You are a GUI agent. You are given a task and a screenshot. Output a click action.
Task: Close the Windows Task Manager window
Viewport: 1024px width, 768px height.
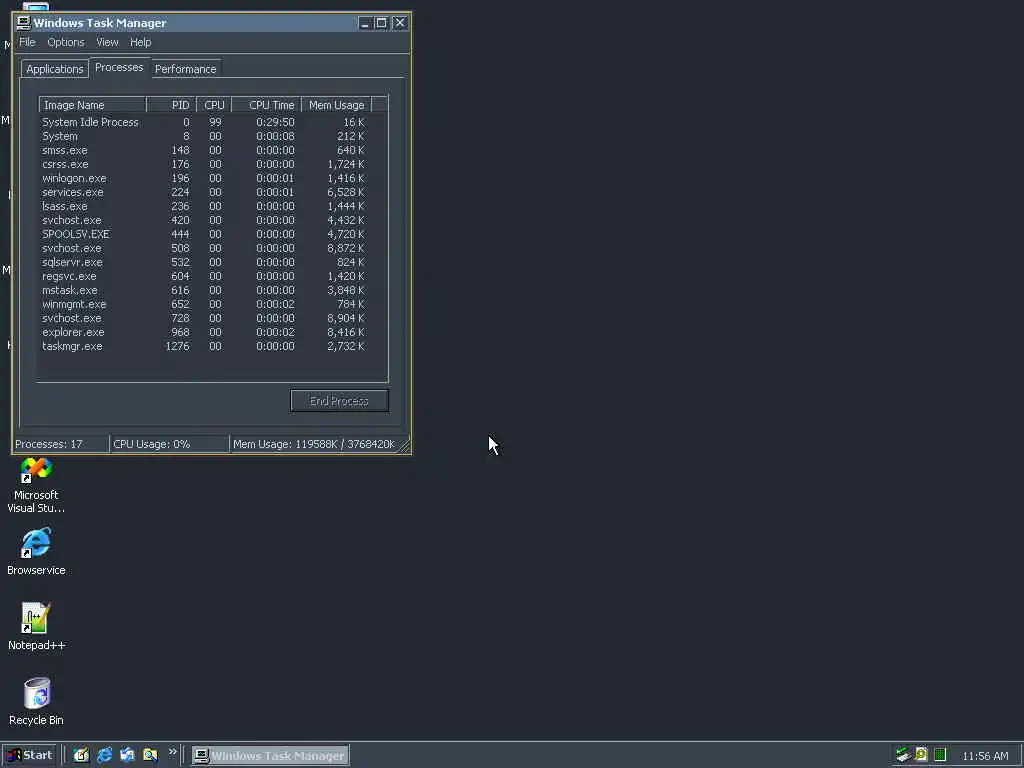tap(400, 23)
